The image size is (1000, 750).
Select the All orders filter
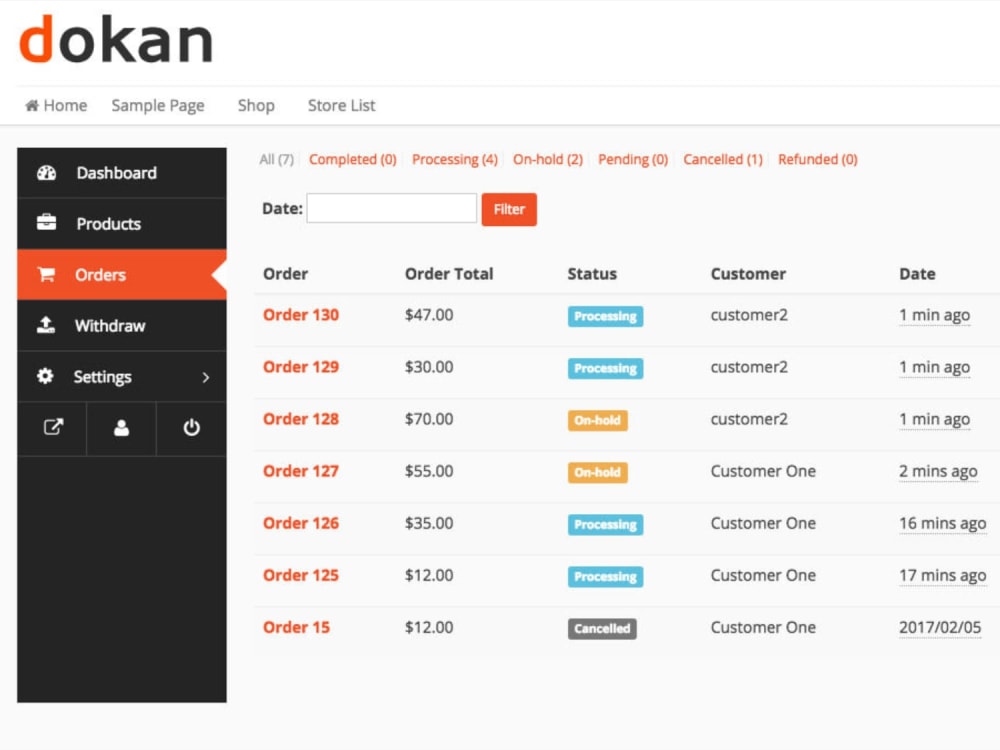click(x=275, y=159)
